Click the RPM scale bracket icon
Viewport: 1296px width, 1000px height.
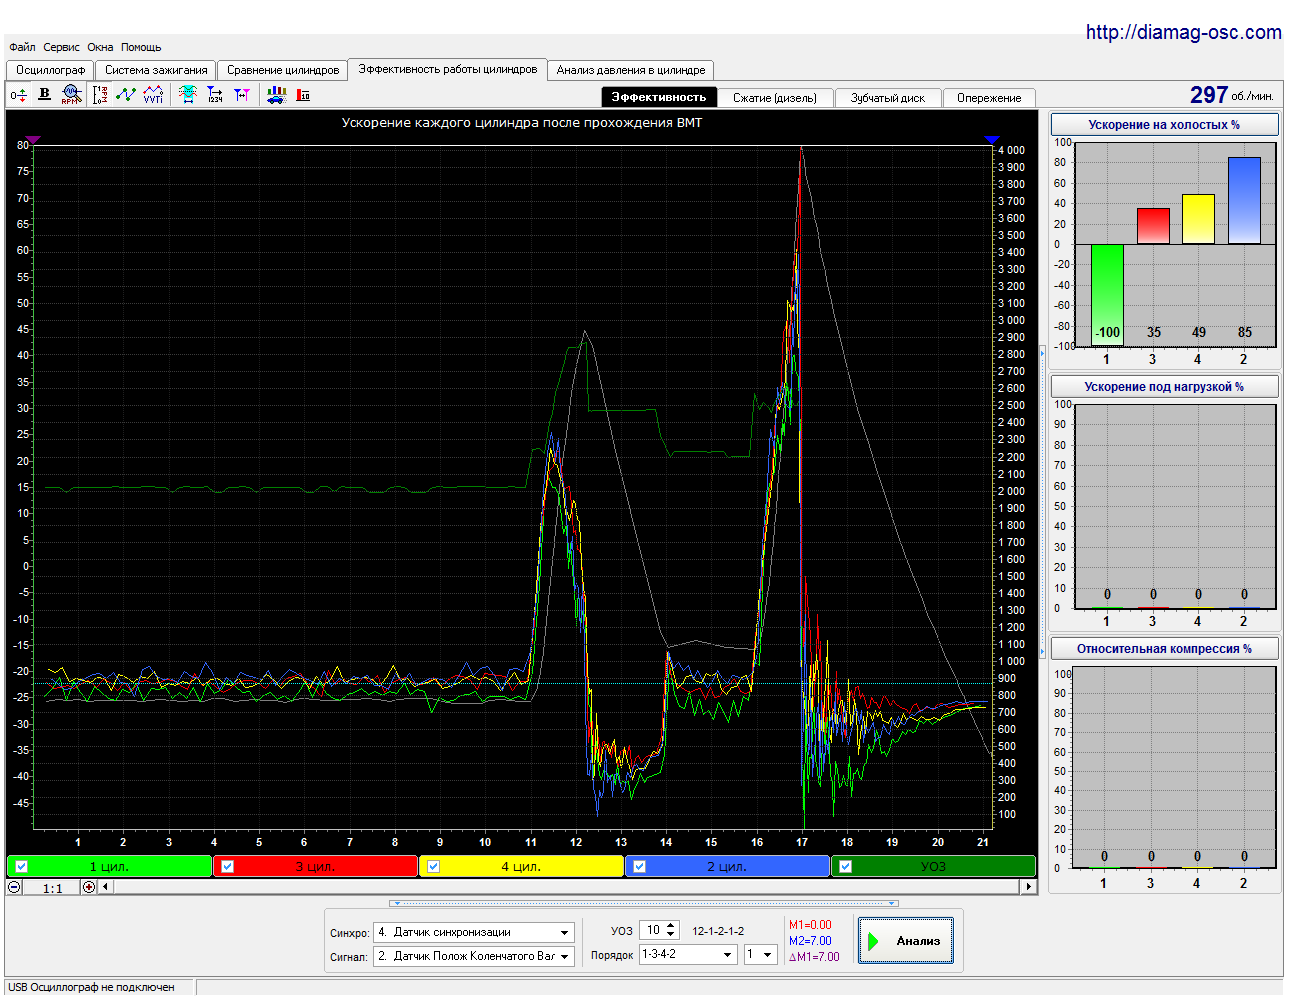(100, 95)
